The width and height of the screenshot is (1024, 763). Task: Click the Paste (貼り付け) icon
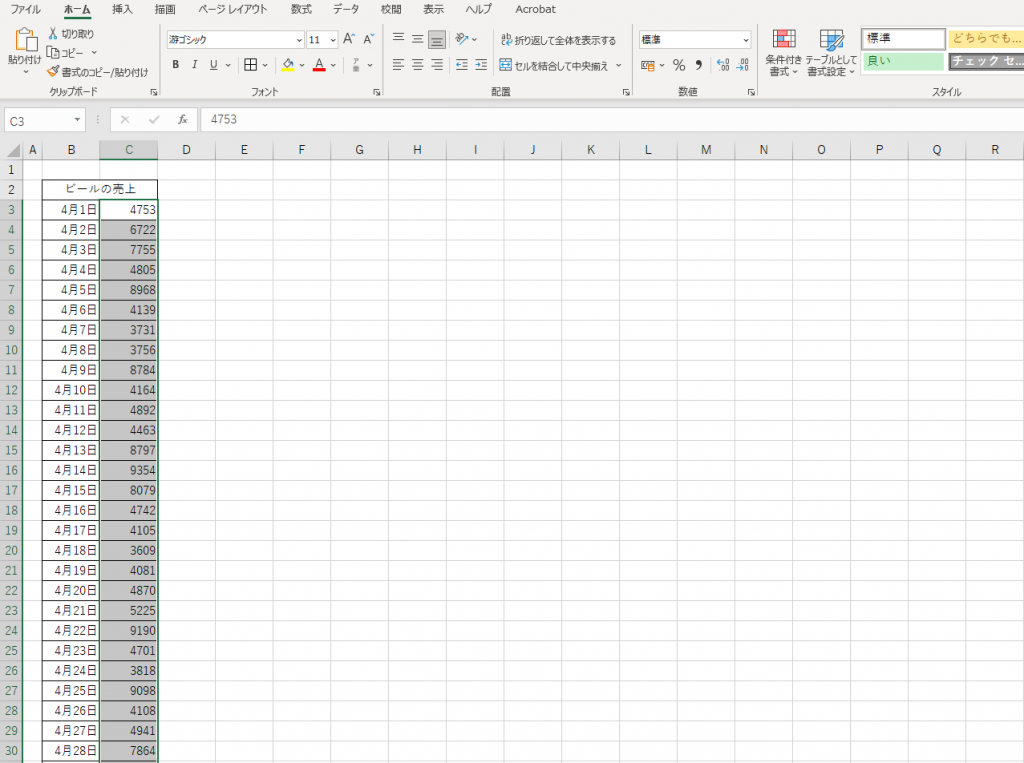click(25, 40)
